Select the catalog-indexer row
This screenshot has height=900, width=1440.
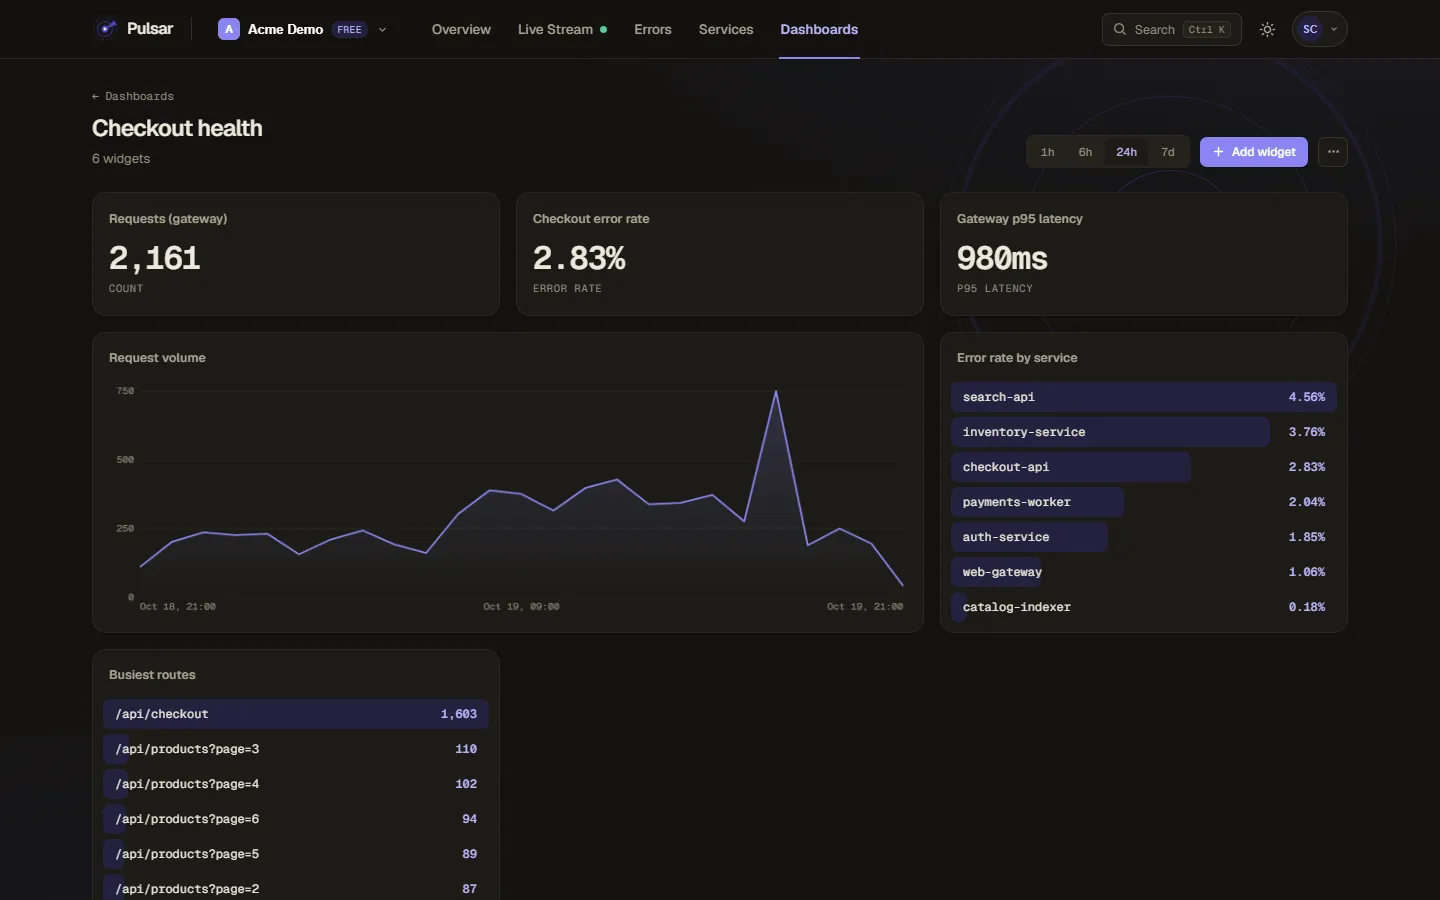click(1143, 607)
